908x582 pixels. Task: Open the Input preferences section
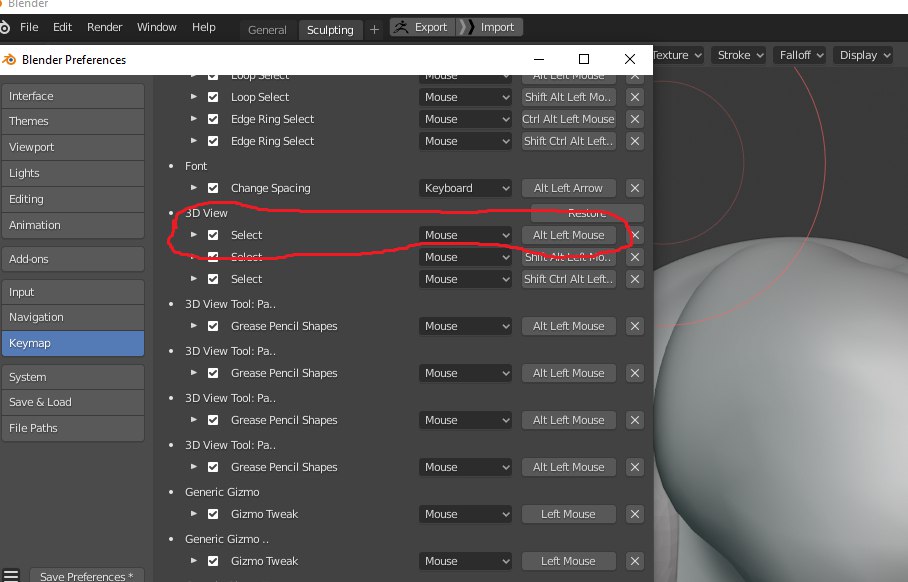pyautogui.click(x=73, y=292)
